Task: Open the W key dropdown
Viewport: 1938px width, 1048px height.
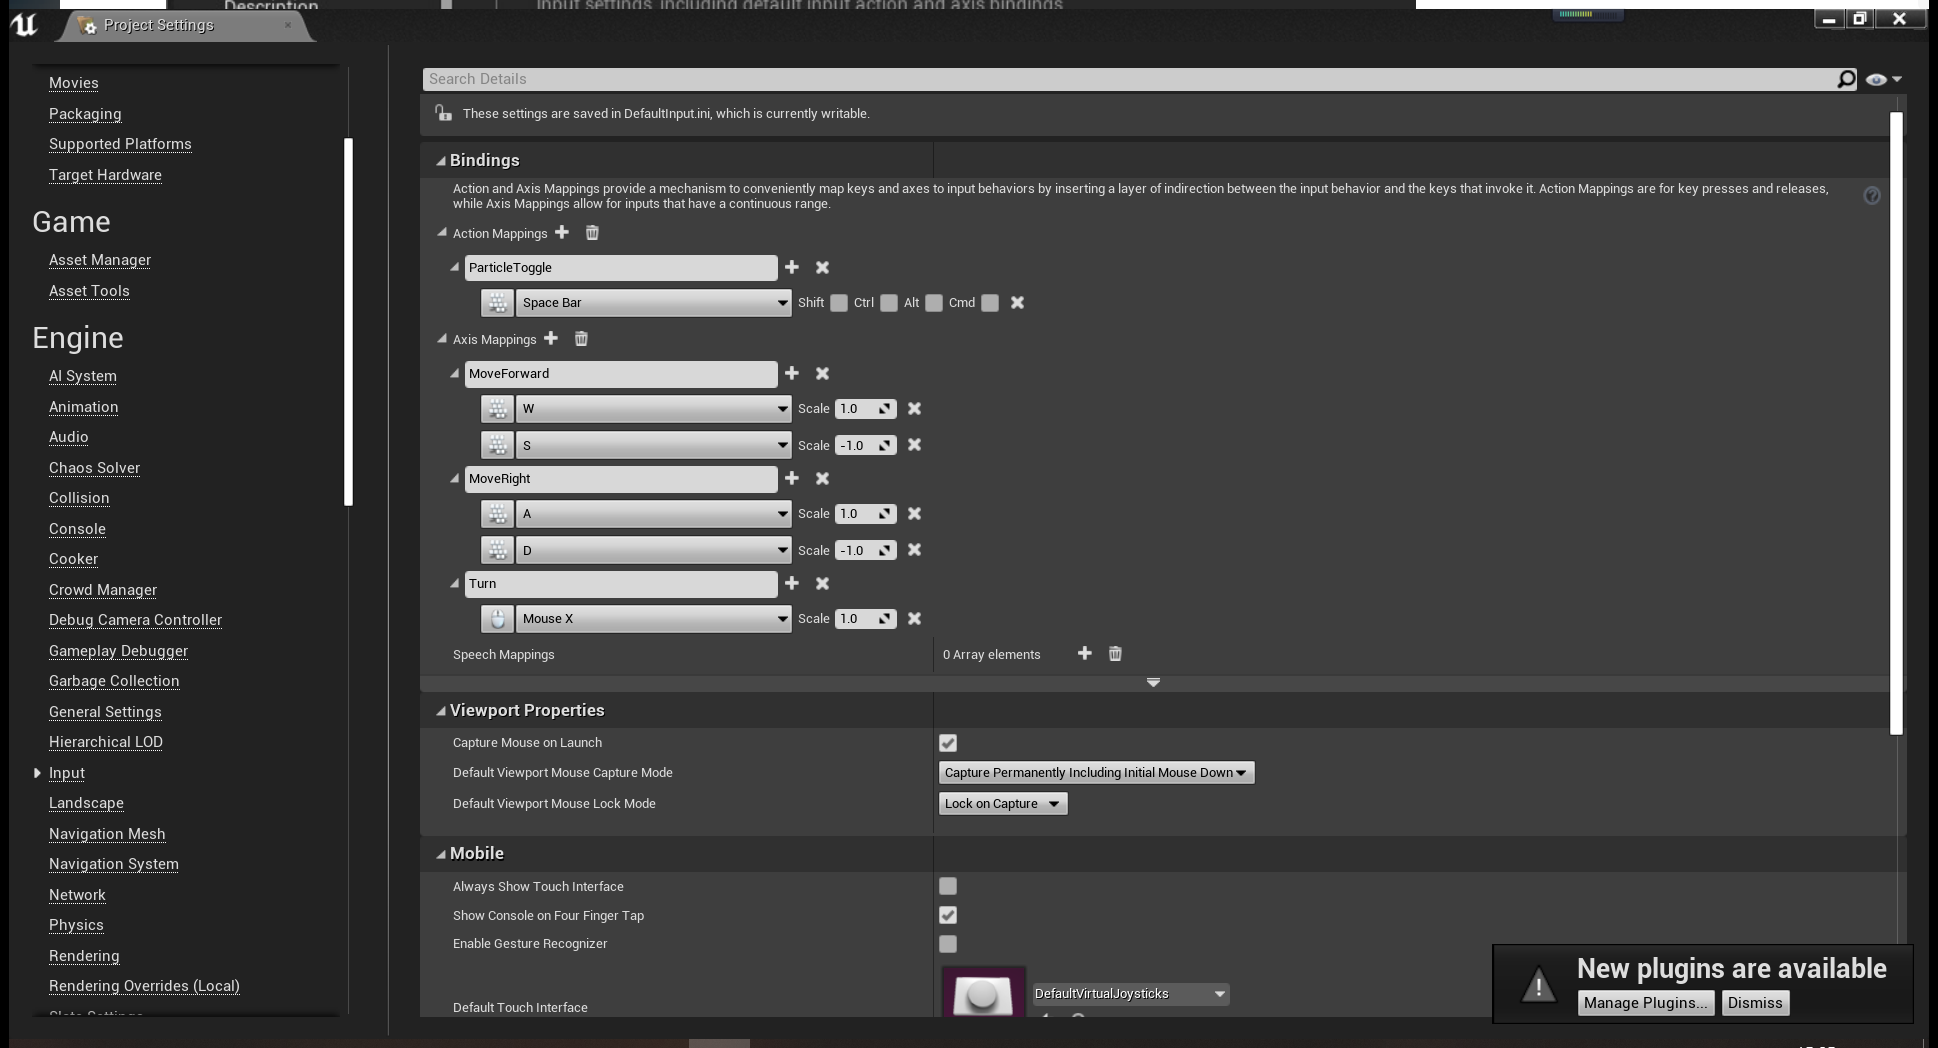Action: tap(654, 409)
